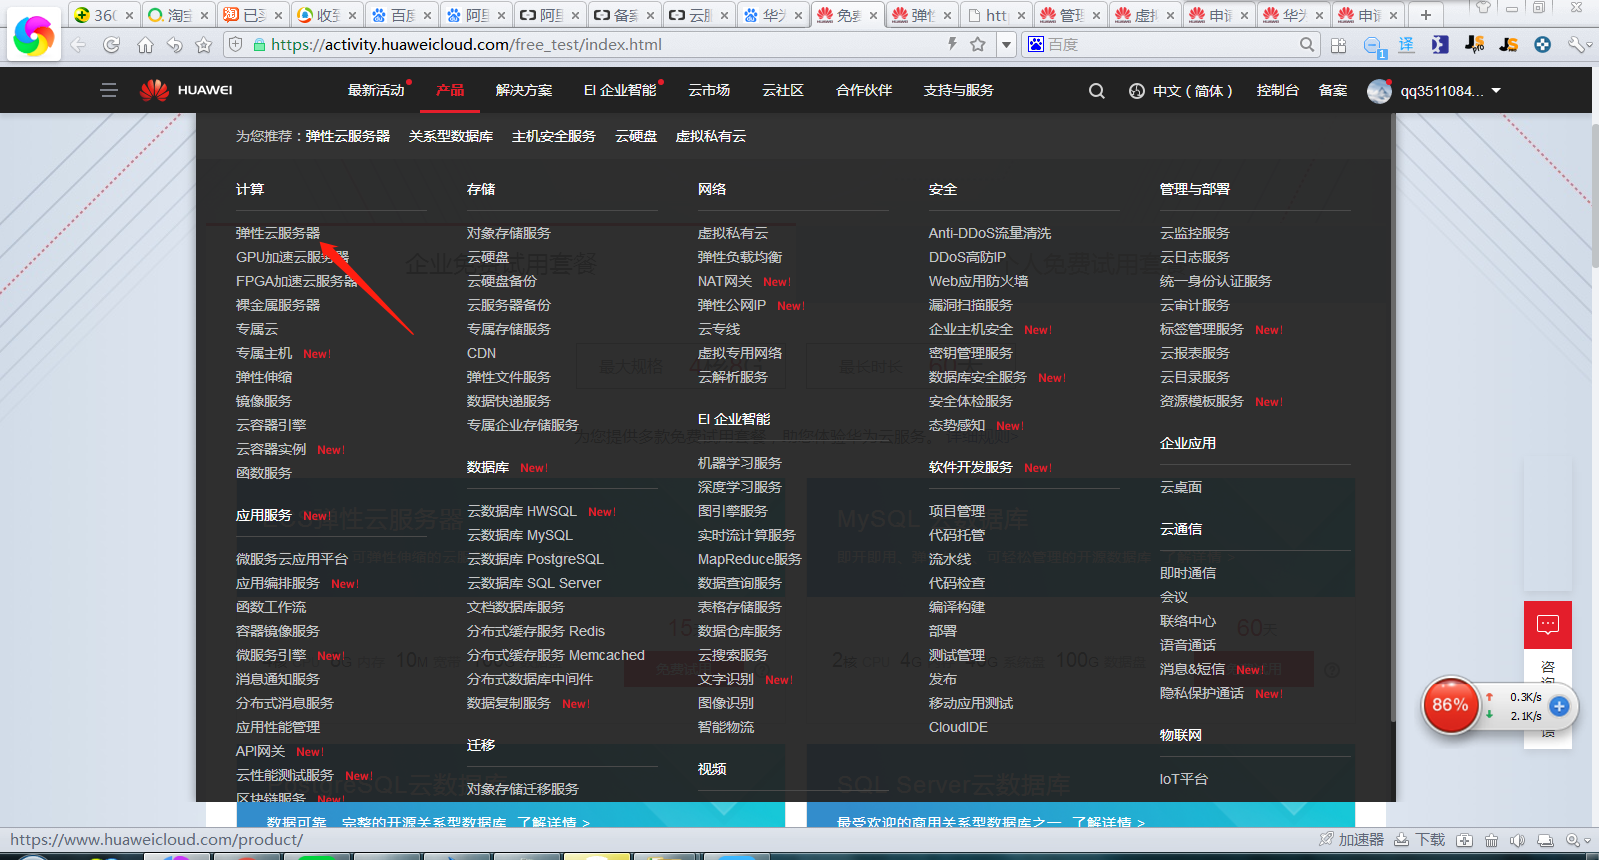Switch to first 360 browser tab
The image size is (1599, 860).
[104, 15]
